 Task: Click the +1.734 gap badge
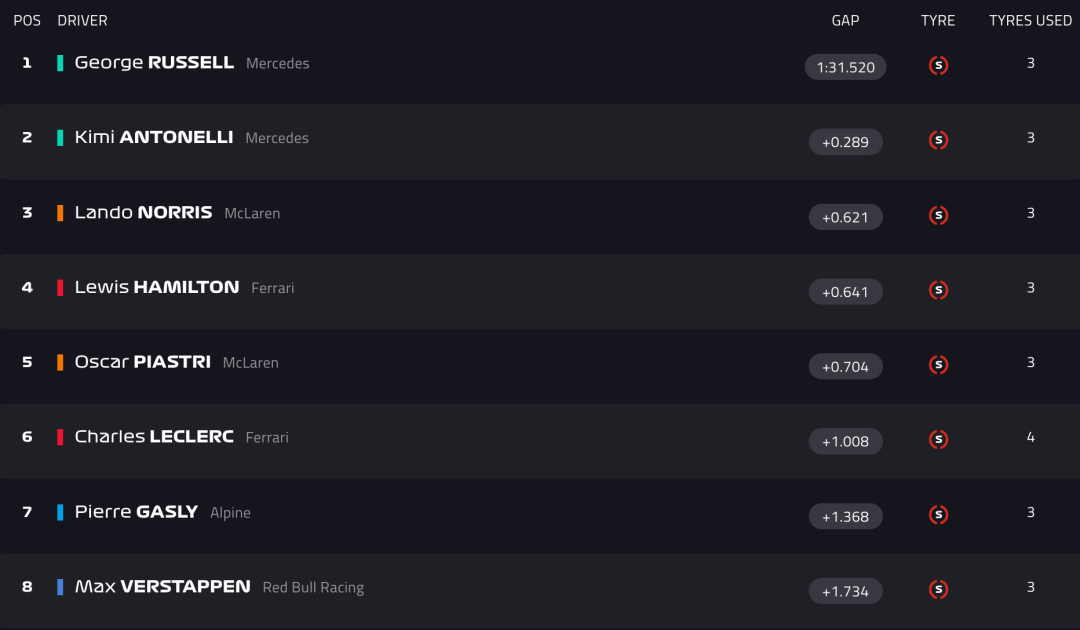pos(845,591)
